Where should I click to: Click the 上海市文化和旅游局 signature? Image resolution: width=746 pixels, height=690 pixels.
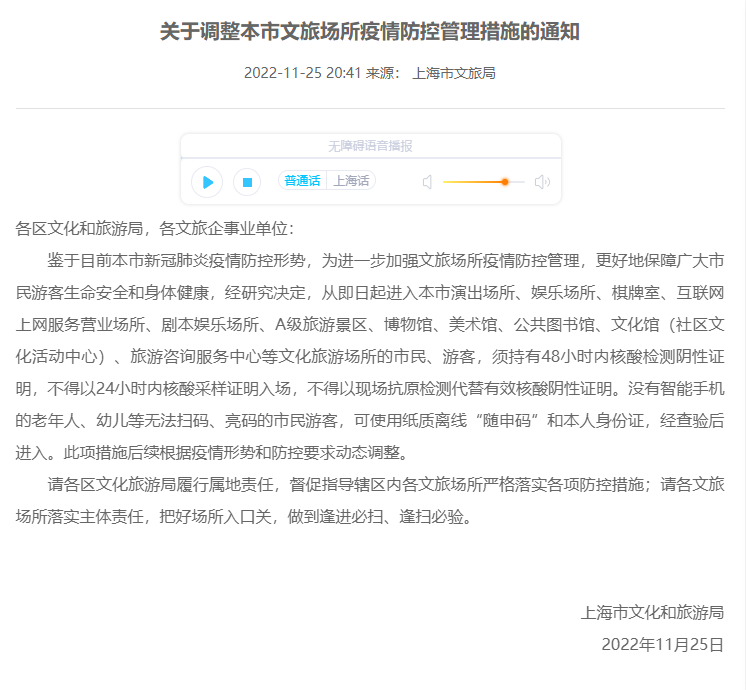pyautogui.click(x=652, y=612)
